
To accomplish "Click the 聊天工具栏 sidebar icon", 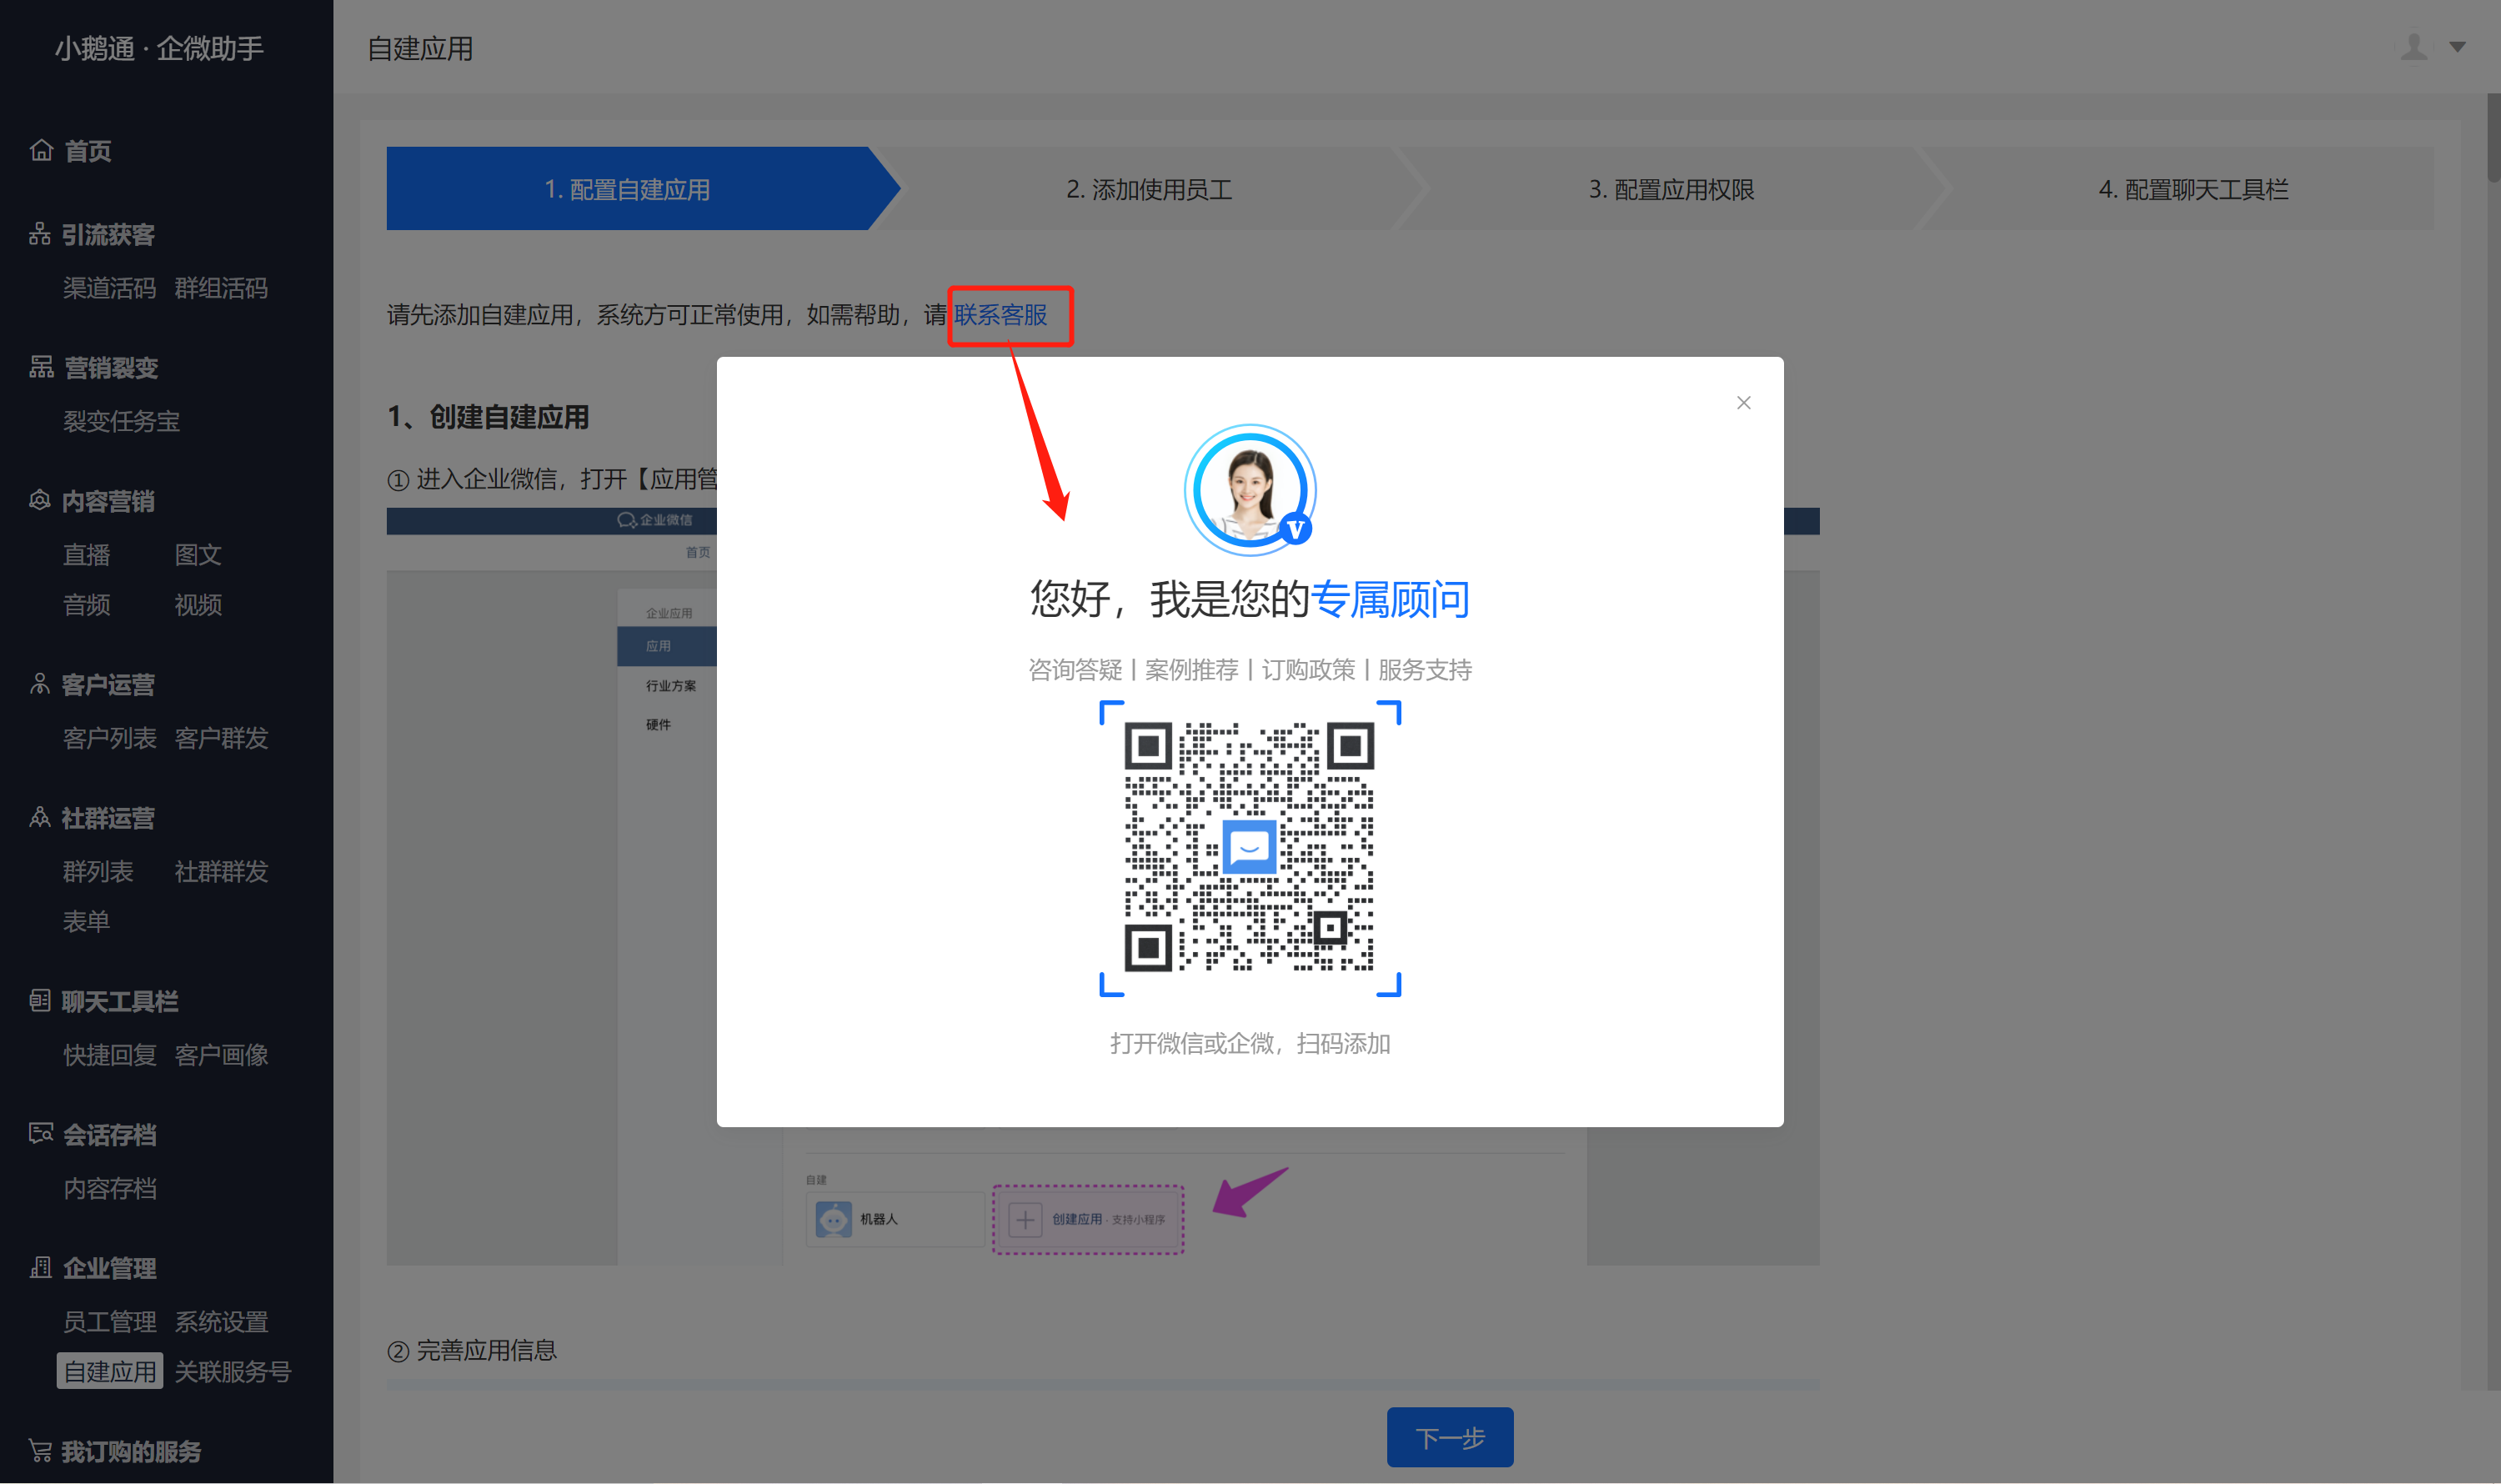I will pyautogui.click(x=40, y=1000).
